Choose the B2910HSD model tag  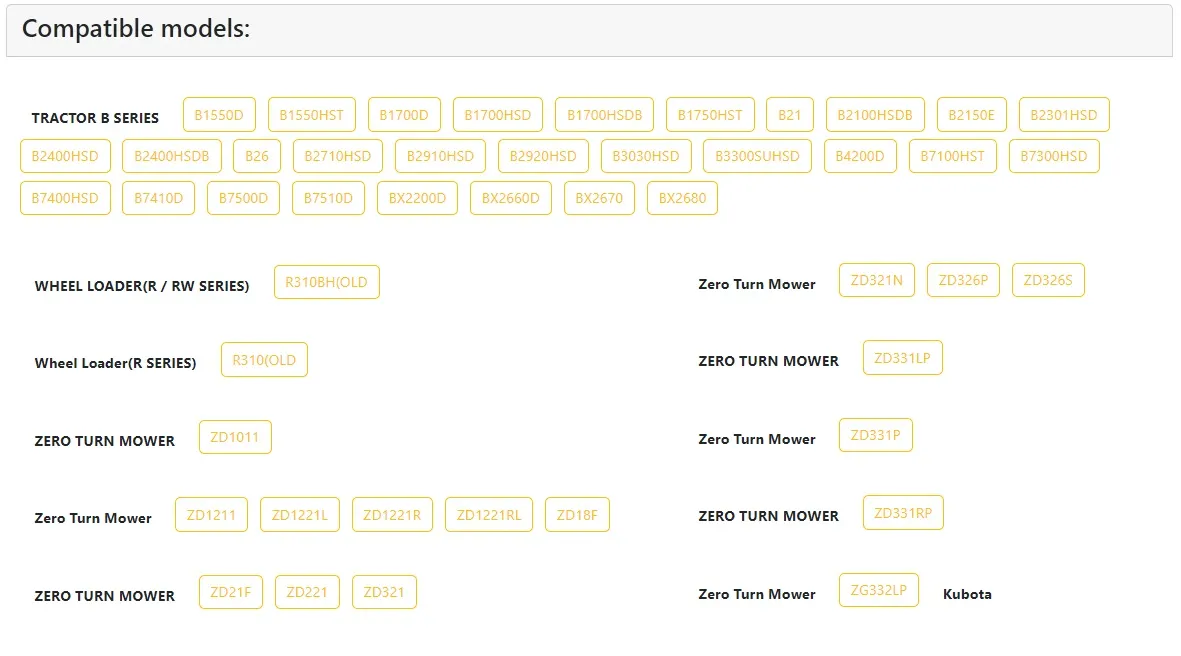(x=440, y=156)
